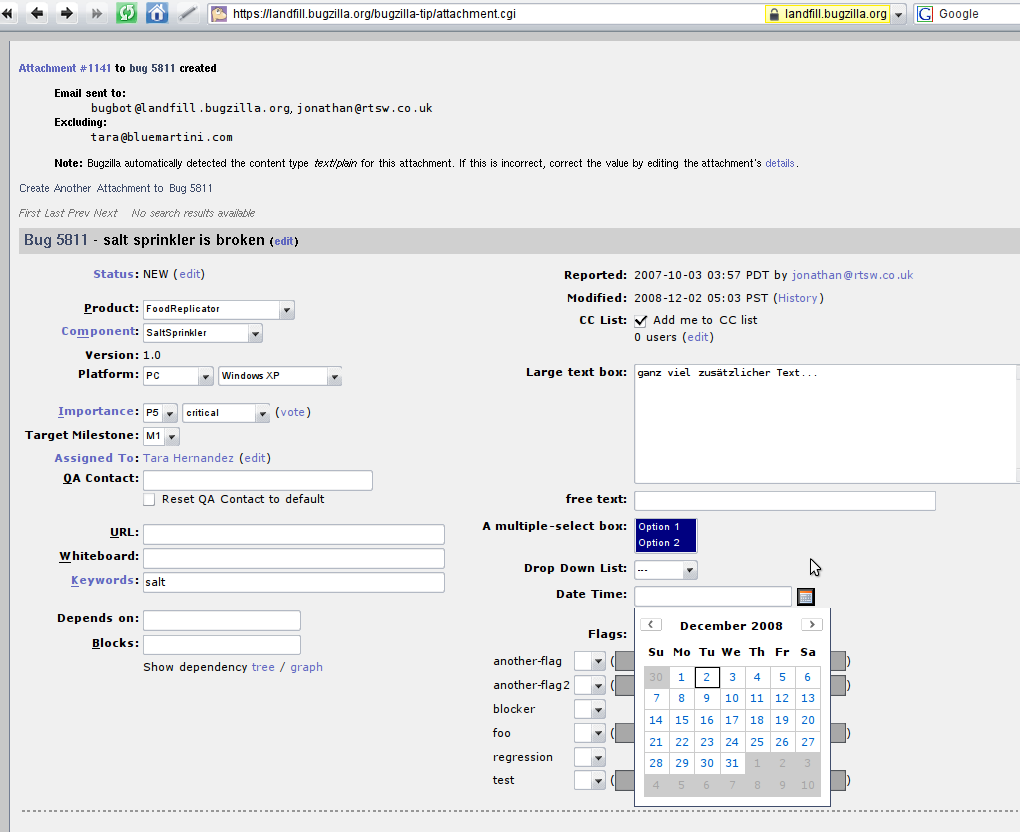
Task: Open the Windows XP OS dropdown
Action: point(280,376)
